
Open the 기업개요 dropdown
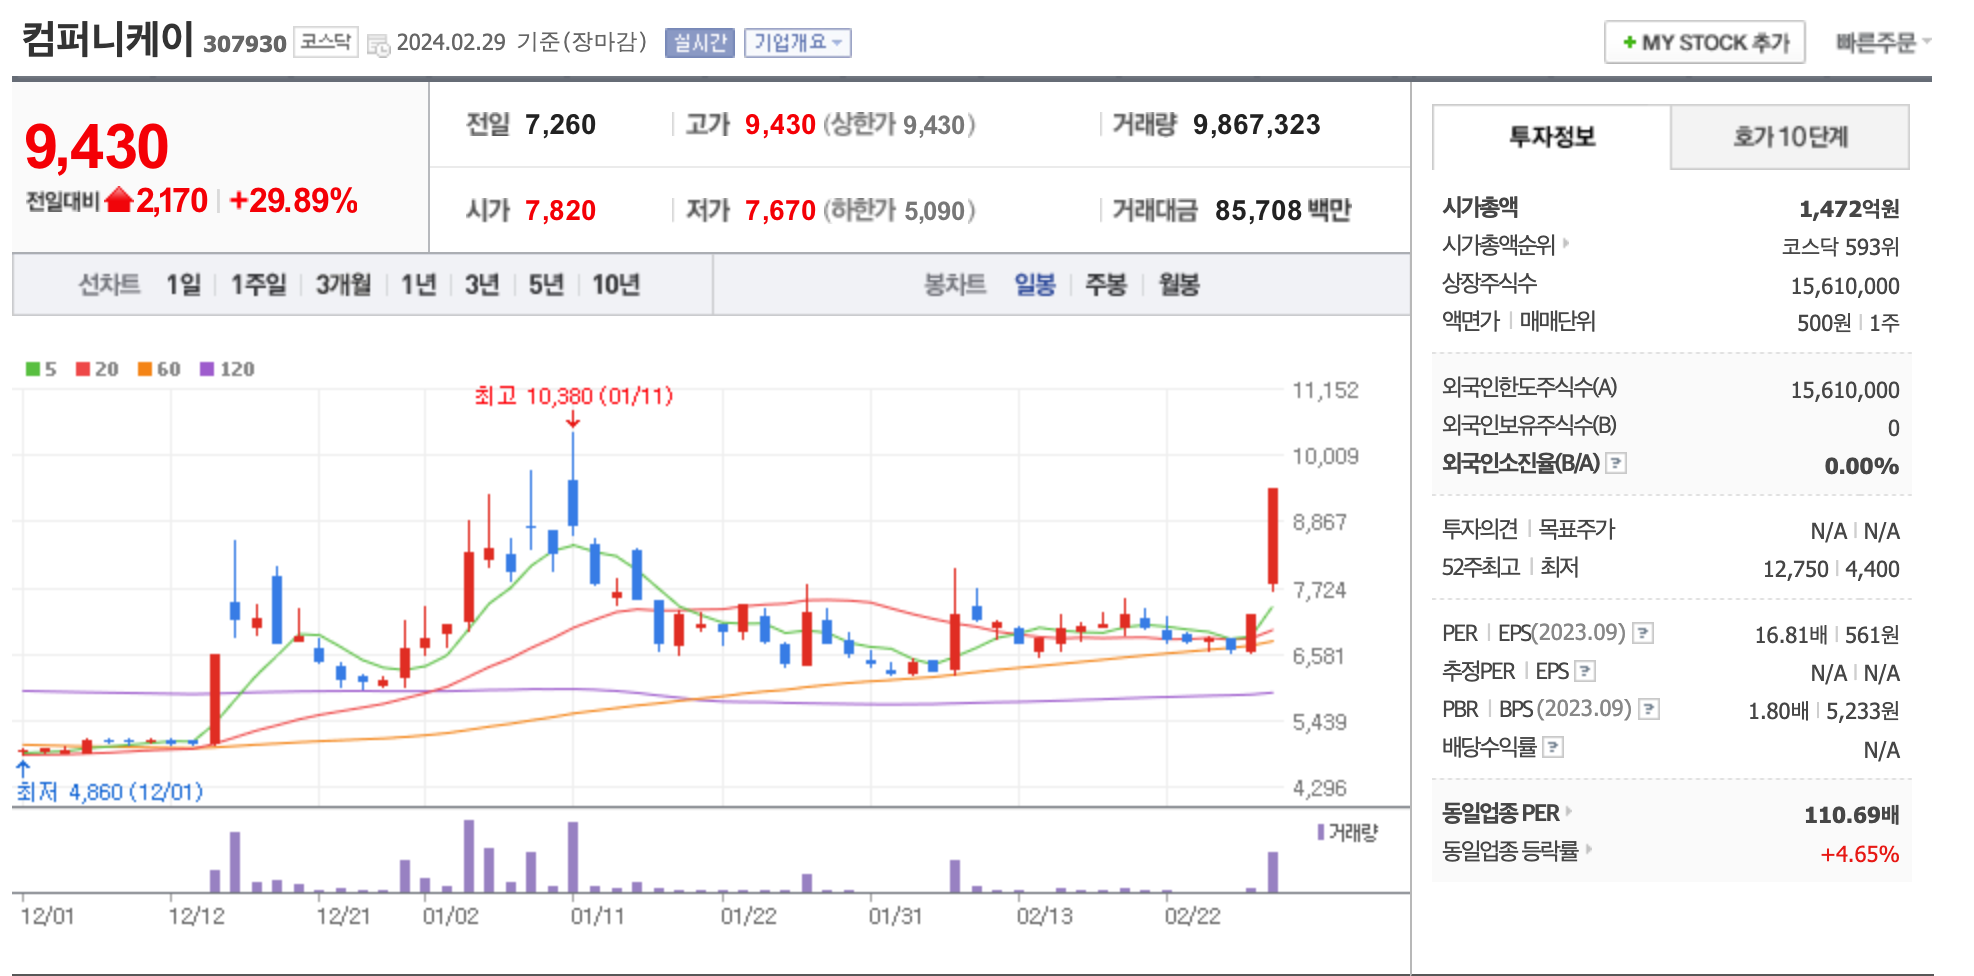[798, 42]
